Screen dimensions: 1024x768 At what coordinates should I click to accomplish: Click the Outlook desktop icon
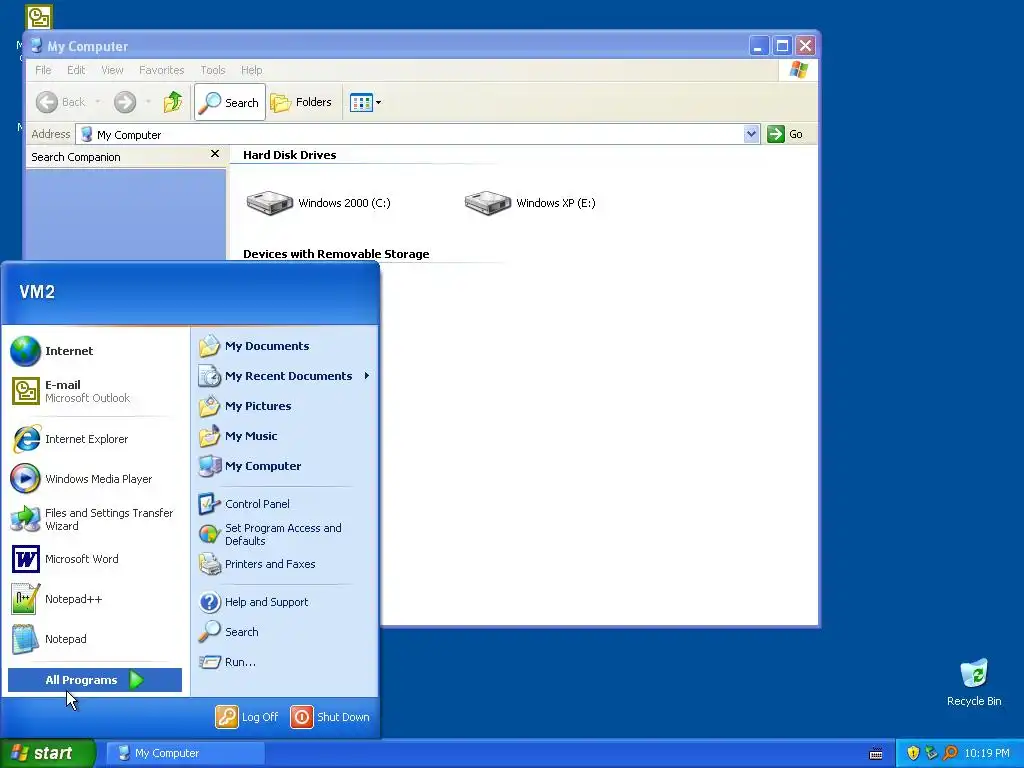pyautogui.click(x=39, y=17)
